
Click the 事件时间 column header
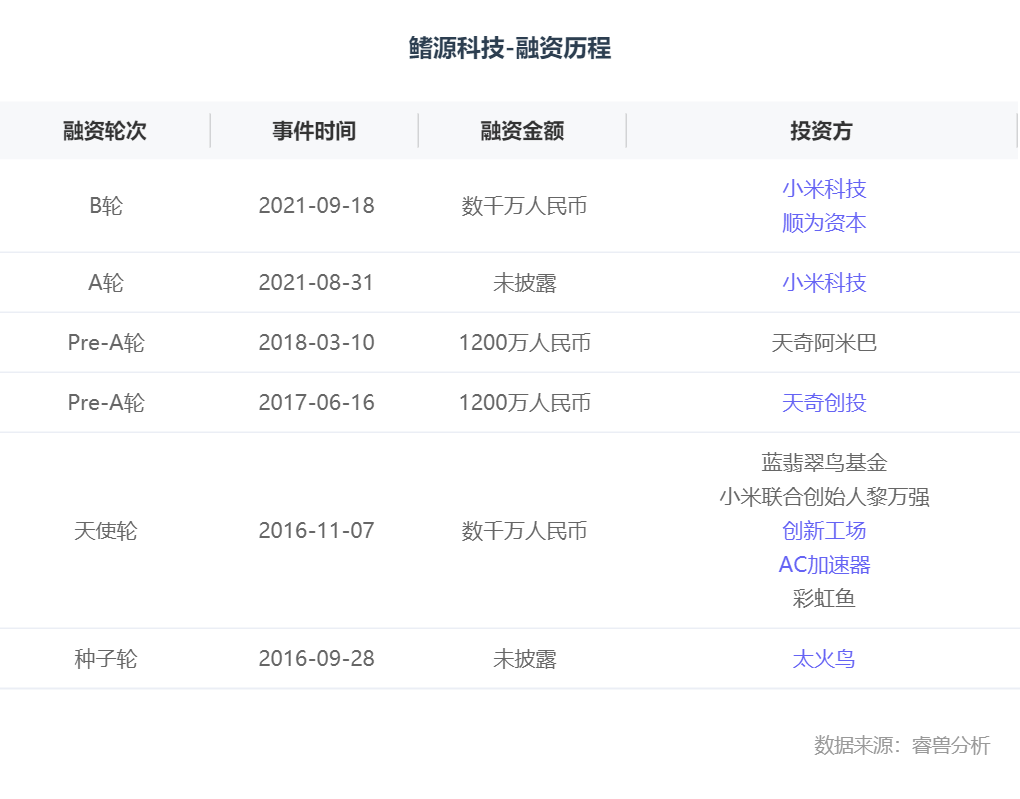314,131
